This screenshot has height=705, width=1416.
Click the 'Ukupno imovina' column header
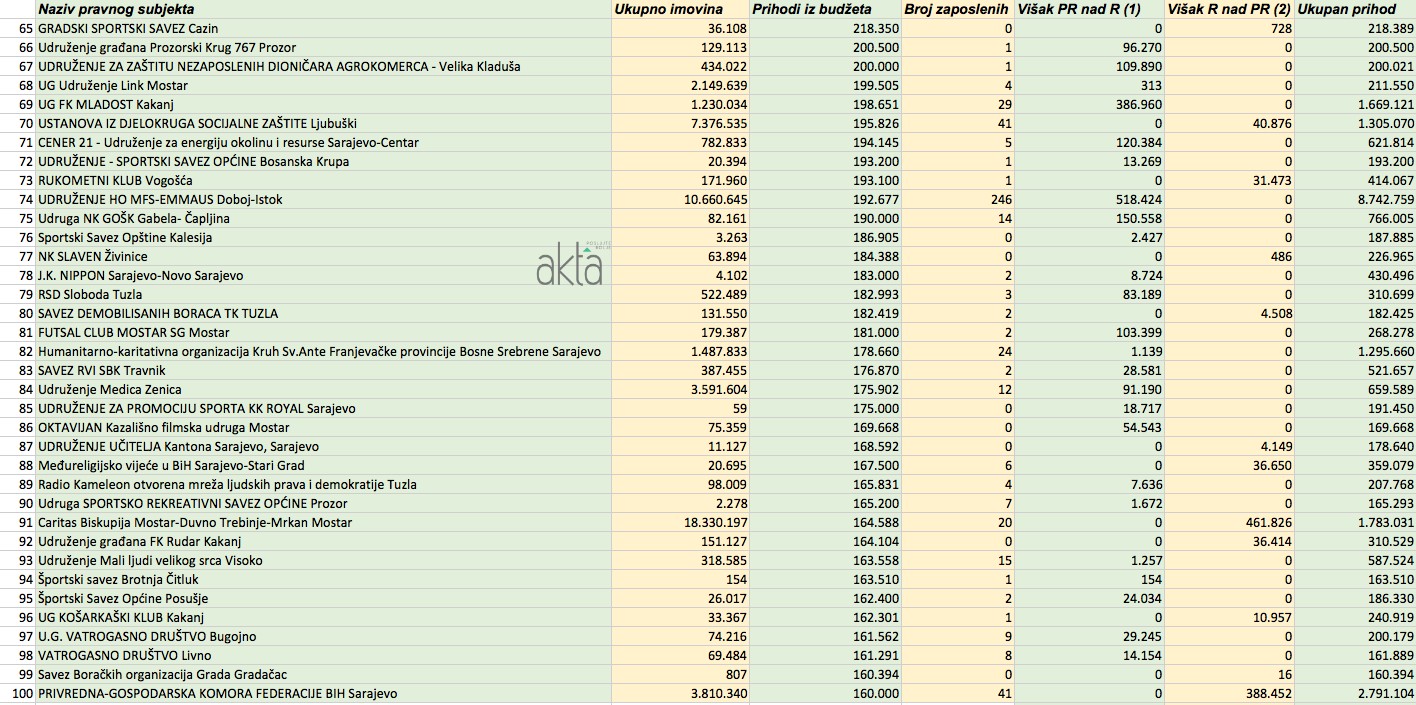pos(667,9)
